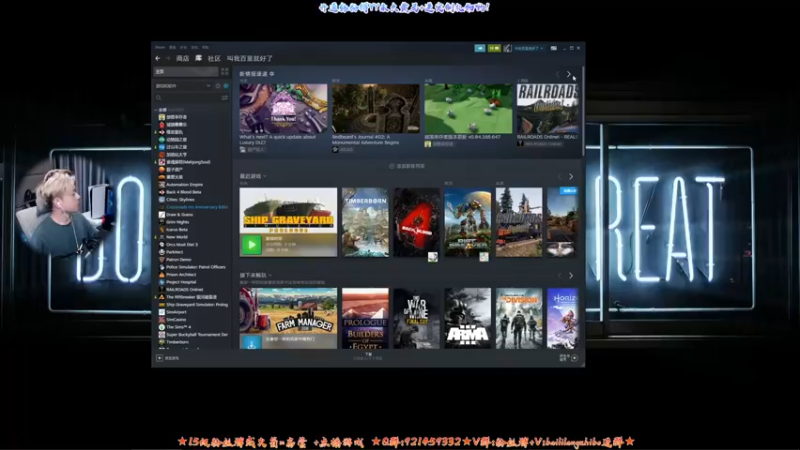Install Farm Manager with blue download button
The height and width of the screenshot is (450, 800).
point(251,343)
